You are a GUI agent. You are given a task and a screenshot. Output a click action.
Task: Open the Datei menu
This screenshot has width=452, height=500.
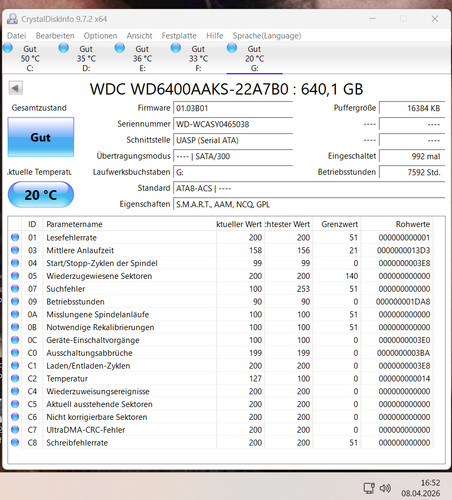coord(17,36)
